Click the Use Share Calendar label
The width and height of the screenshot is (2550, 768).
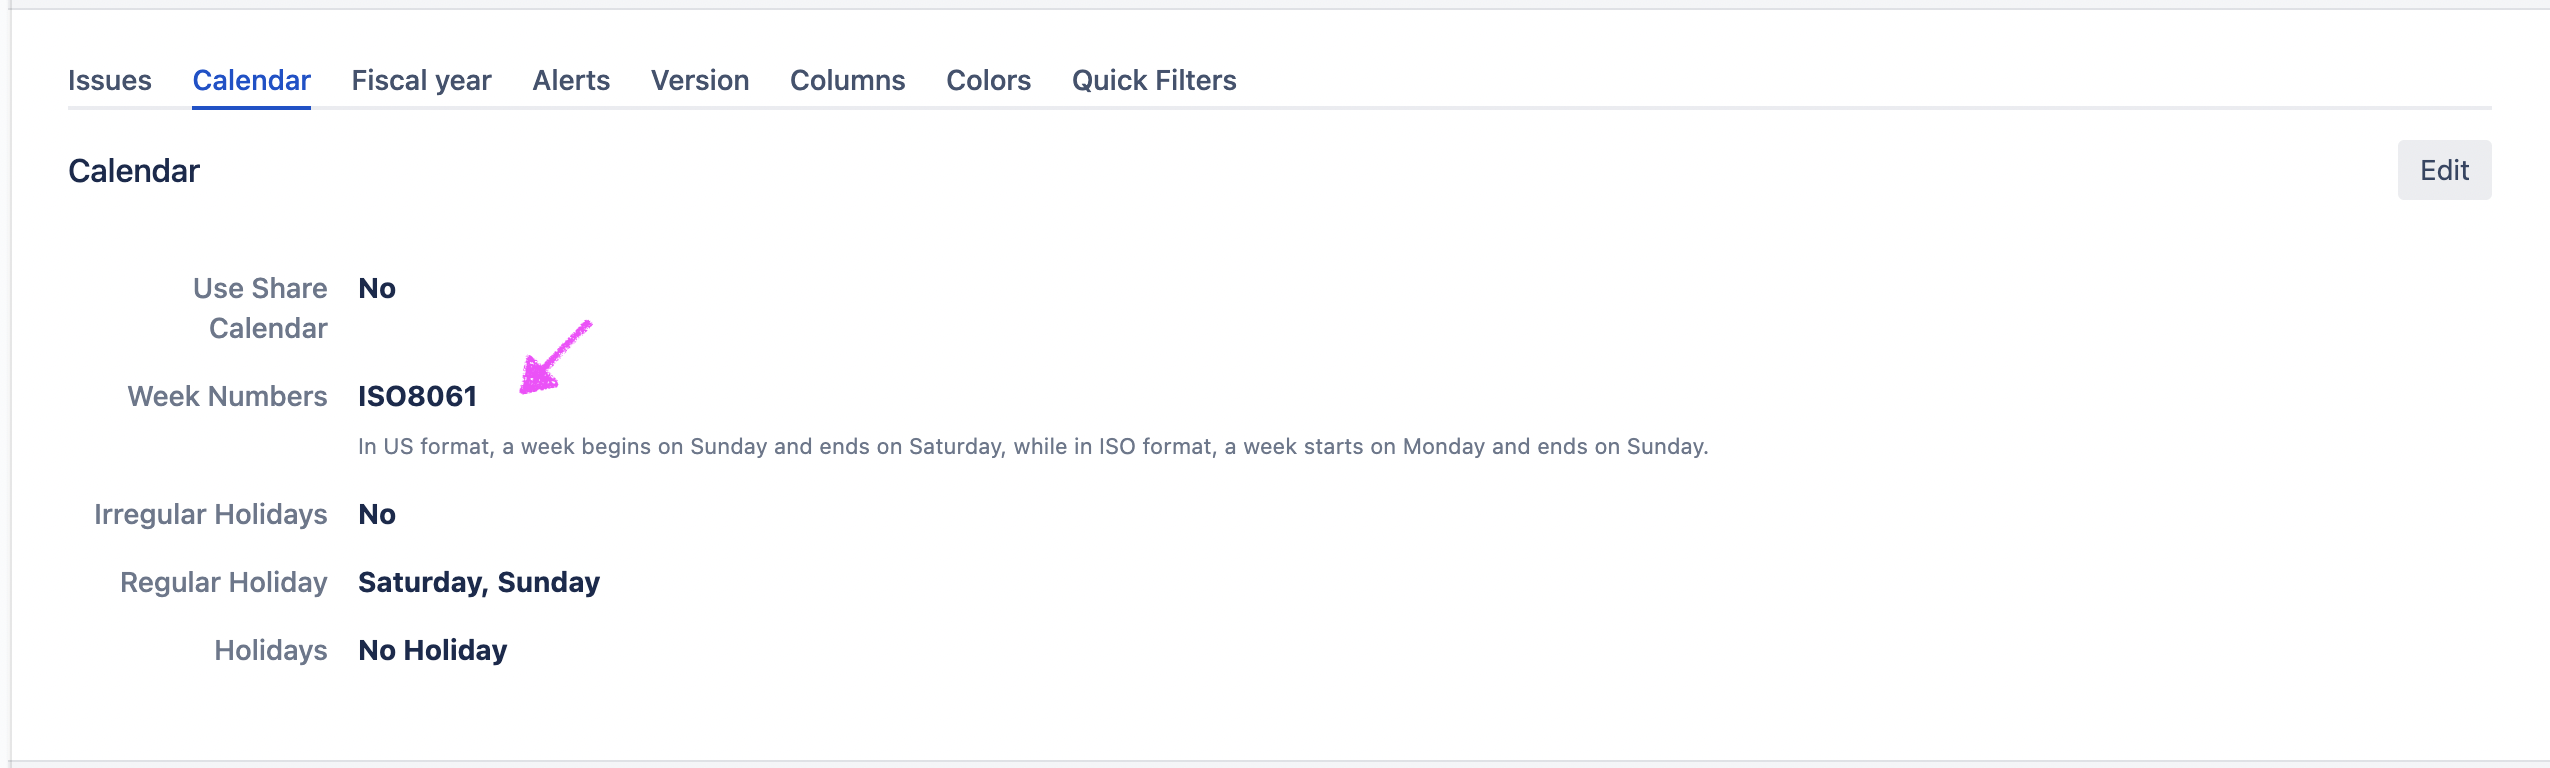(x=260, y=308)
